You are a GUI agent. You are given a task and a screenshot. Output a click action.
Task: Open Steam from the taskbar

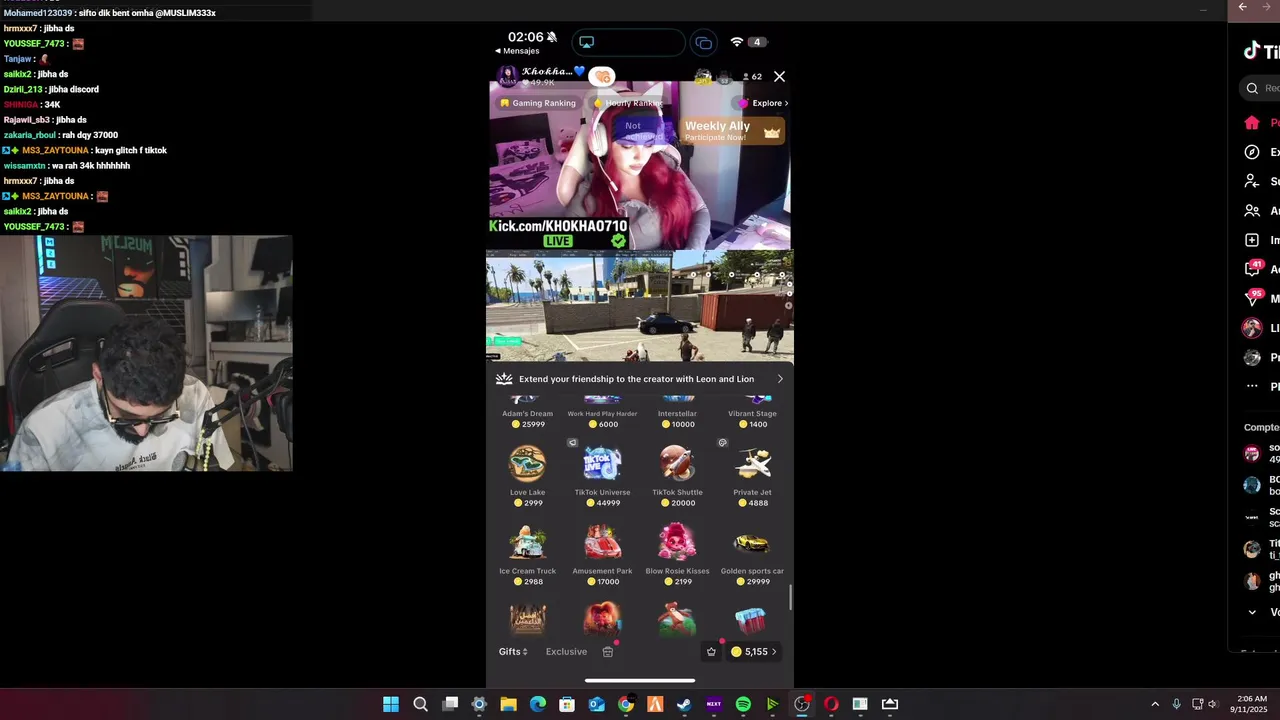point(684,704)
